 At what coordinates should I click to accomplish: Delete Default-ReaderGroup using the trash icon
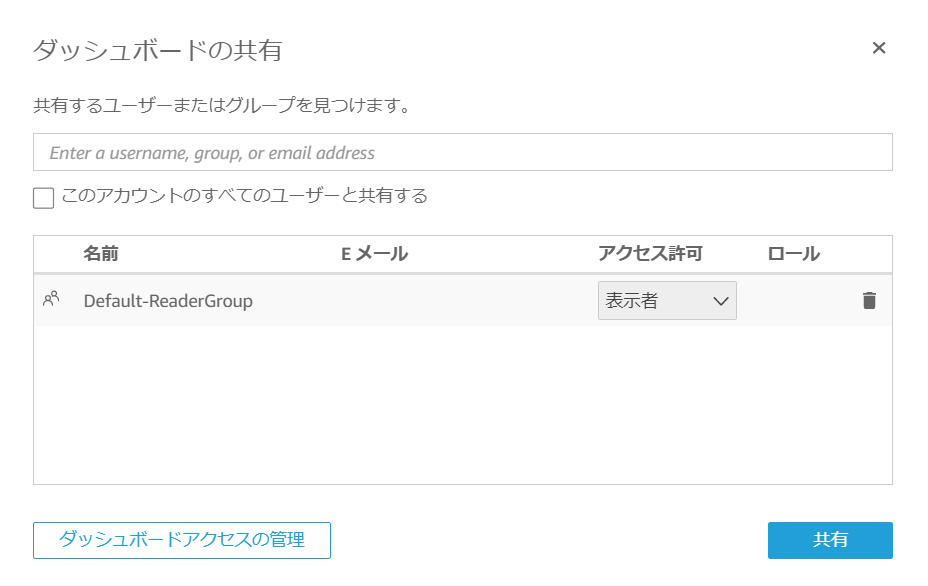click(869, 300)
